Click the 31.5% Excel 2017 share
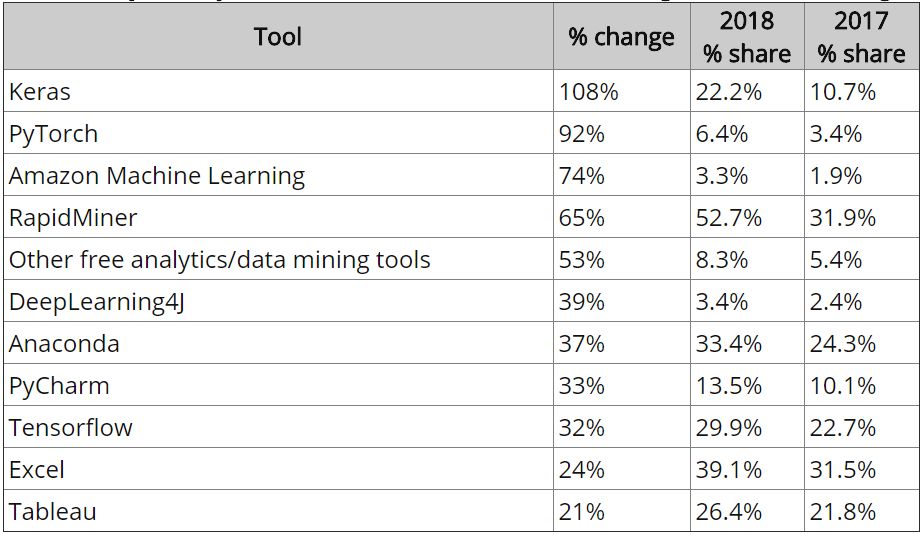Image resolution: width=922 pixels, height=534 pixels. tap(843, 470)
